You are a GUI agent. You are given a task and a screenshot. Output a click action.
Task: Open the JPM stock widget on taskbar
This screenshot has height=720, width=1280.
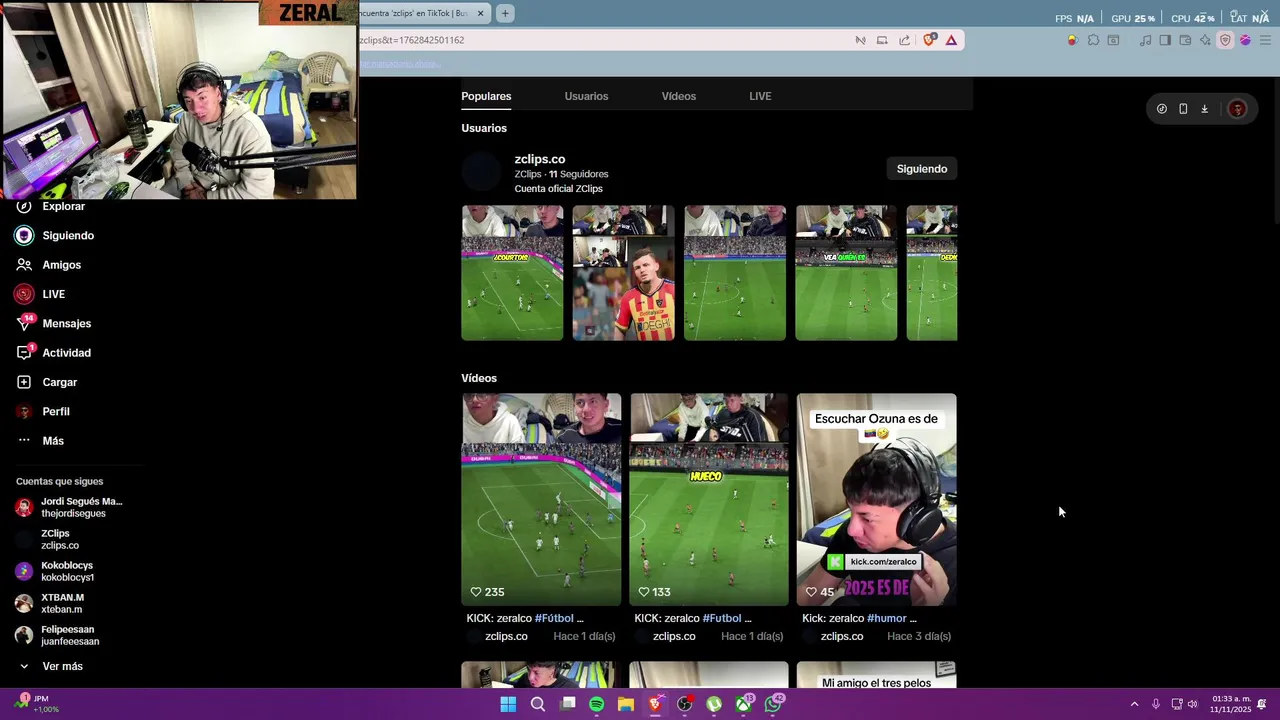coord(36,704)
